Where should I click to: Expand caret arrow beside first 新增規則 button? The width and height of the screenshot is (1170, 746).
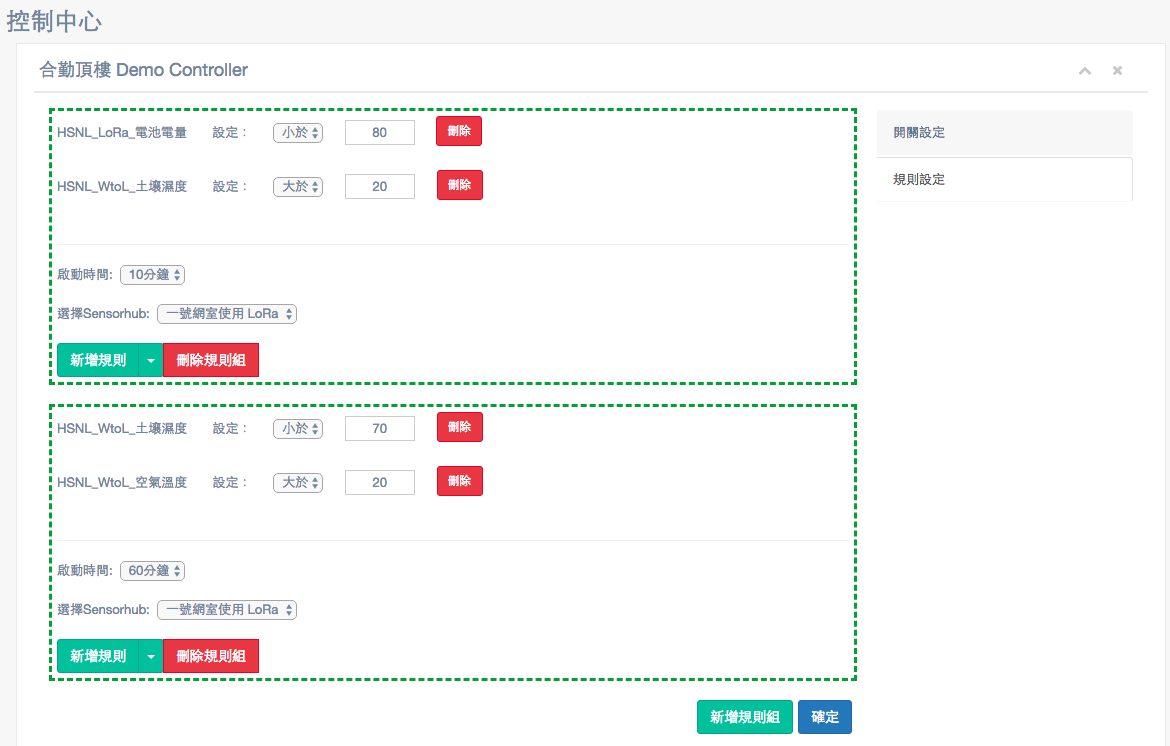pyautogui.click(x=150, y=360)
